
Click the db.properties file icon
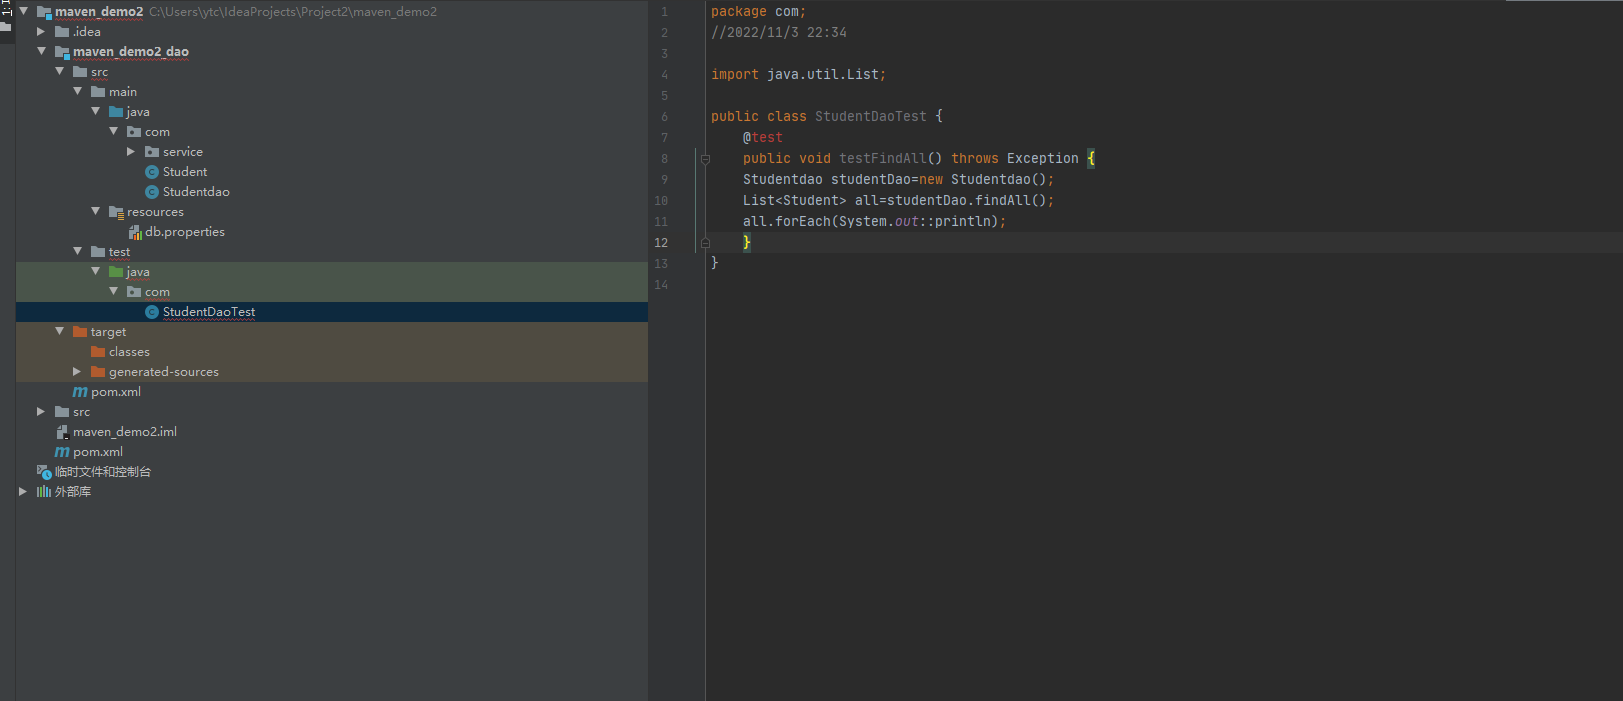(x=135, y=232)
